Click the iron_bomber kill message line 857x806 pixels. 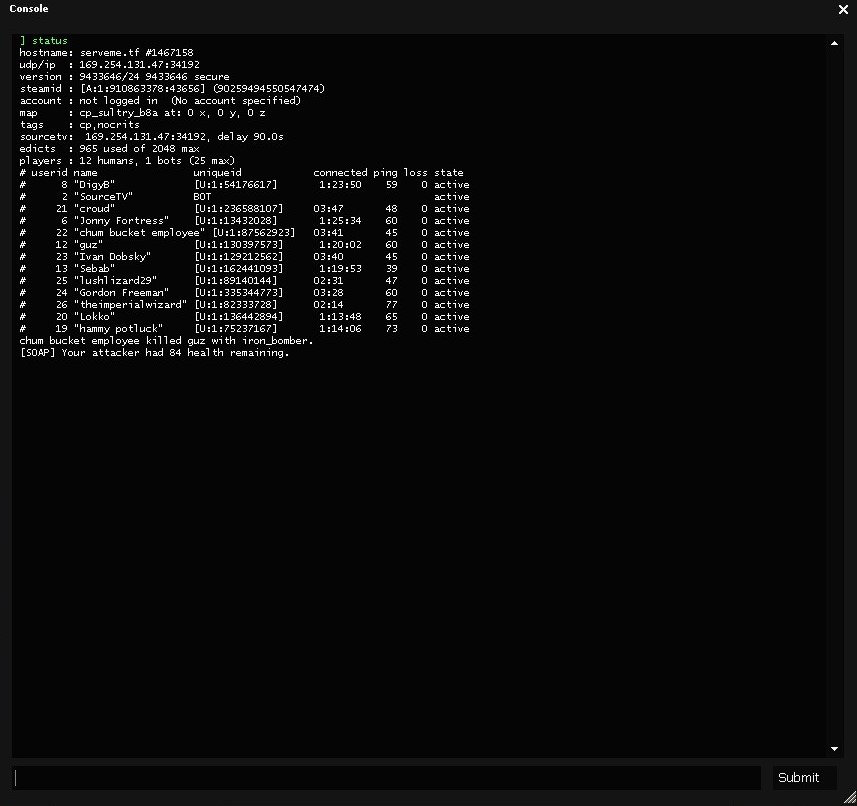tap(166, 341)
